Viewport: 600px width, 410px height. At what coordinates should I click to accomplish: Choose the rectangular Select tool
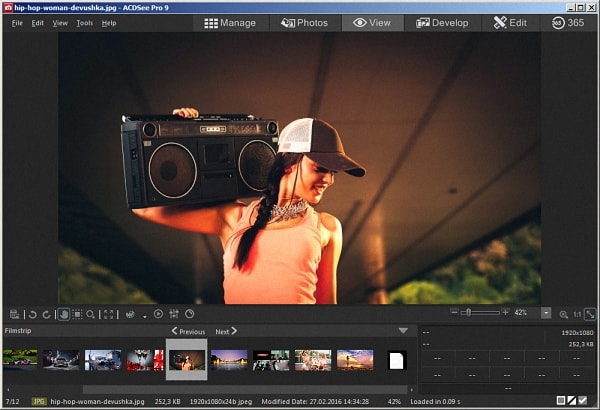[77, 314]
